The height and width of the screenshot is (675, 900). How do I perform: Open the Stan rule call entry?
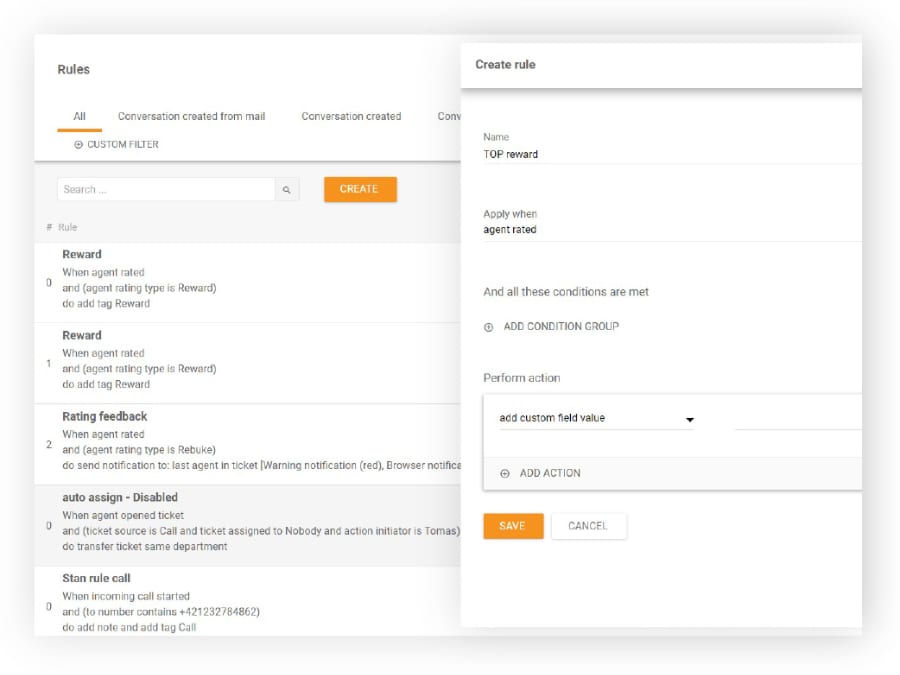(x=96, y=578)
